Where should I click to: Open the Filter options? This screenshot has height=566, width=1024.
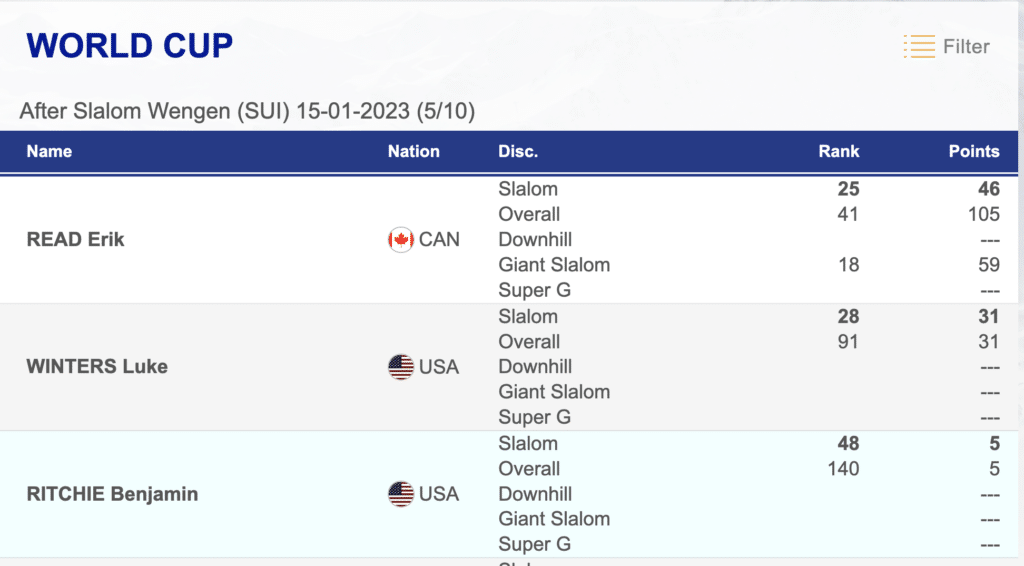point(965,46)
